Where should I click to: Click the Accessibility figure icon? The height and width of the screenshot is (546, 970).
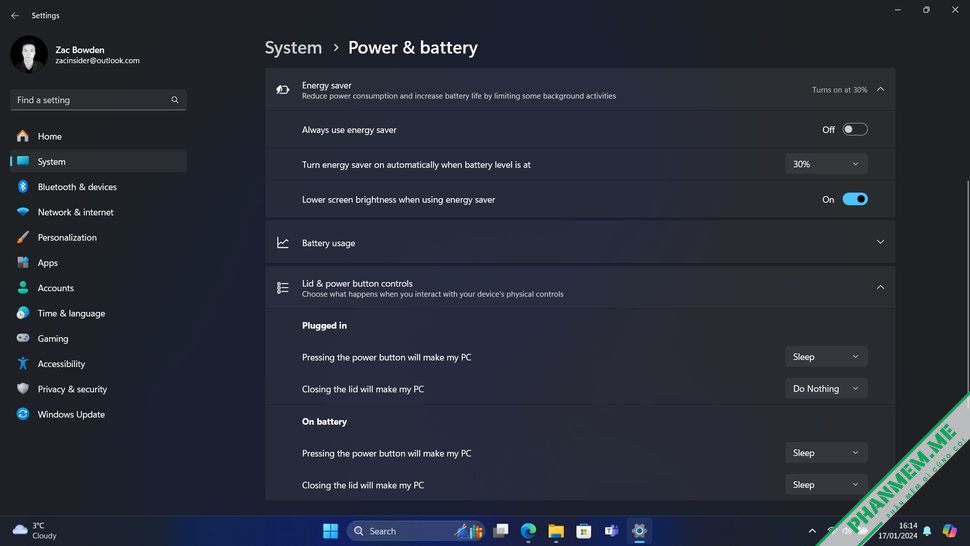click(23, 364)
